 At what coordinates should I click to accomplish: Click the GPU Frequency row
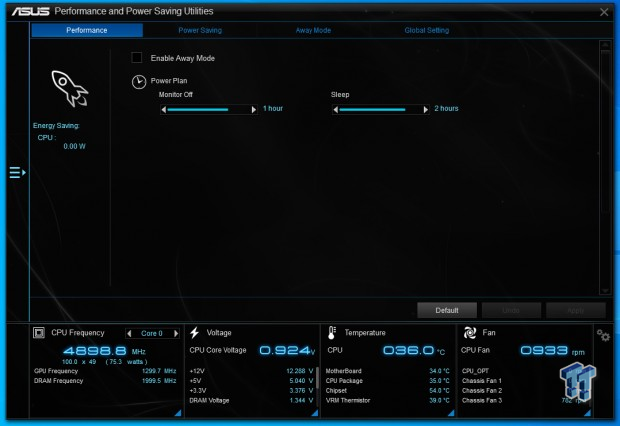tap(105, 371)
